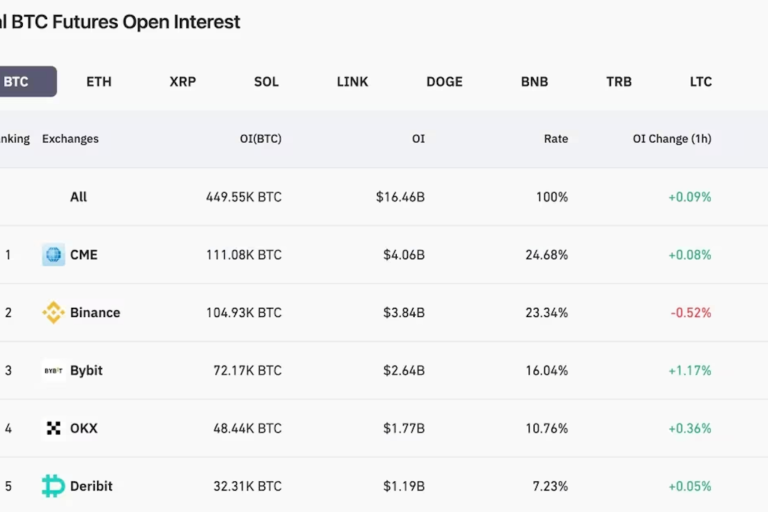Screen dimensions: 768x512
Task: Click the Bybit logo icon
Action: [53, 371]
